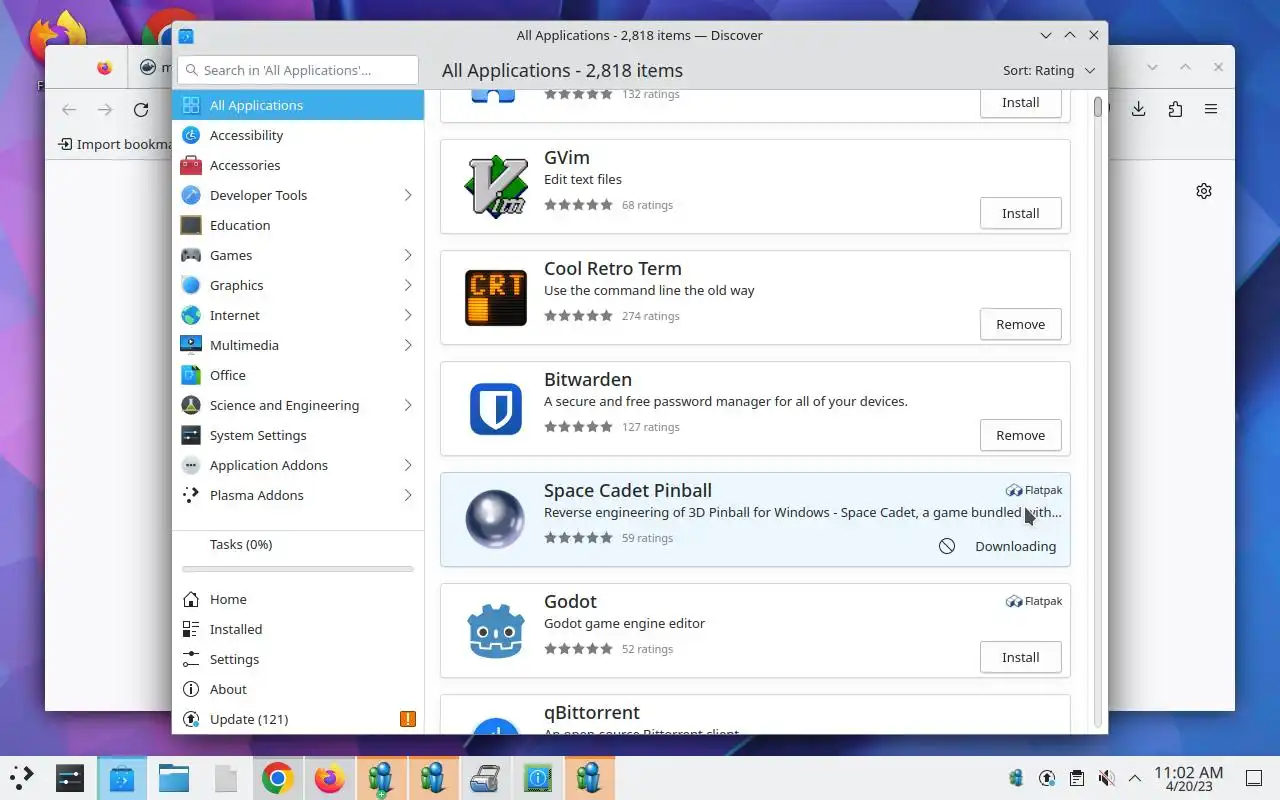
Task: Expand Science and Engineering chevron
Action: (408, 405)
